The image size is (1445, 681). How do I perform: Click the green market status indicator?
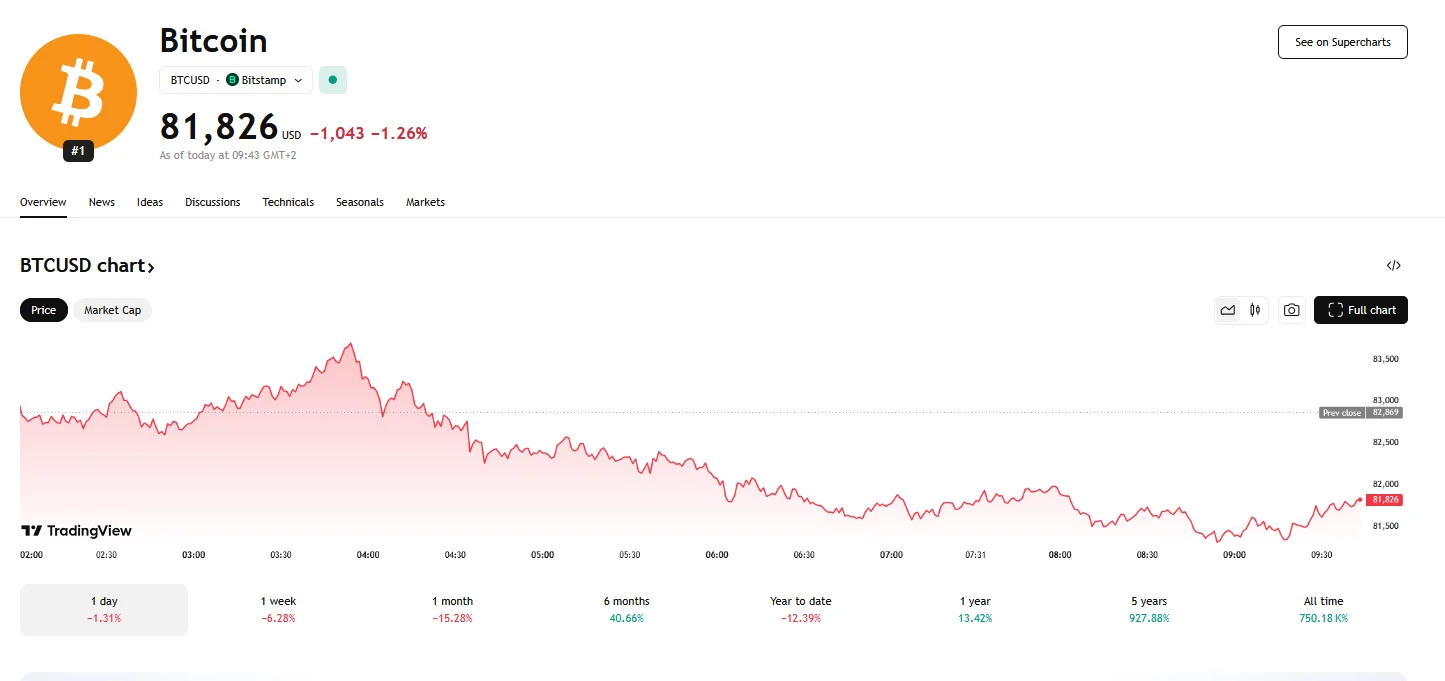(x=333, y=80)
